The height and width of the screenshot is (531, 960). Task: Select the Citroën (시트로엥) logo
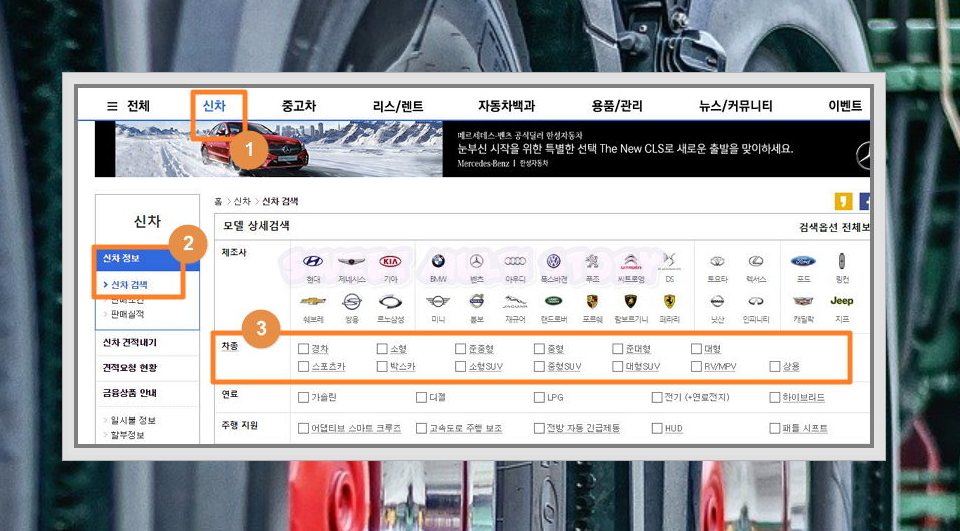point(631,262)
